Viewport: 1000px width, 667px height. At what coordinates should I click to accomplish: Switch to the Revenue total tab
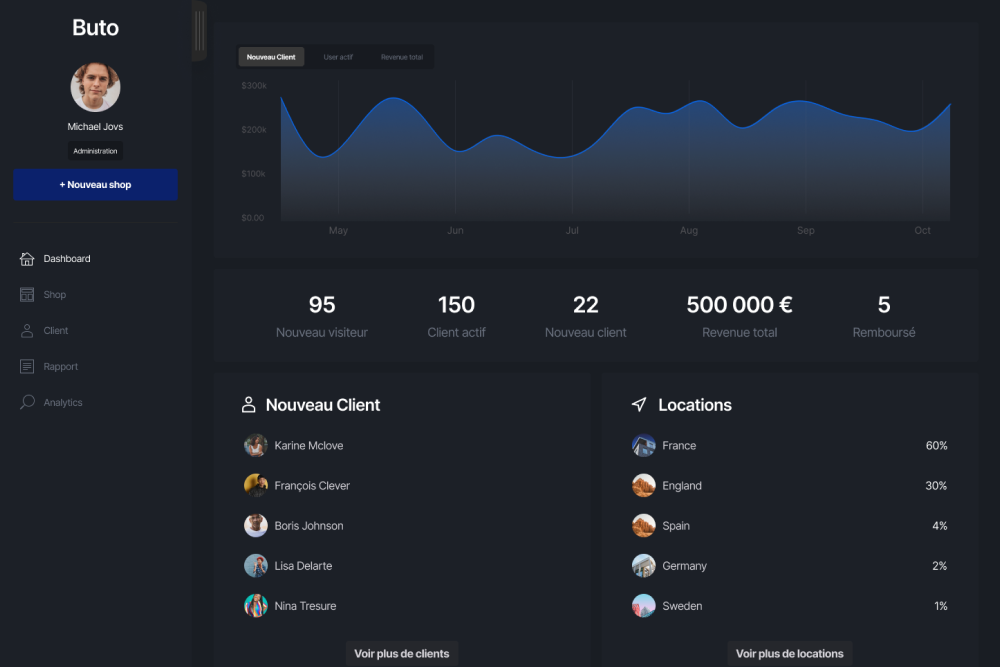click(402, 57)
